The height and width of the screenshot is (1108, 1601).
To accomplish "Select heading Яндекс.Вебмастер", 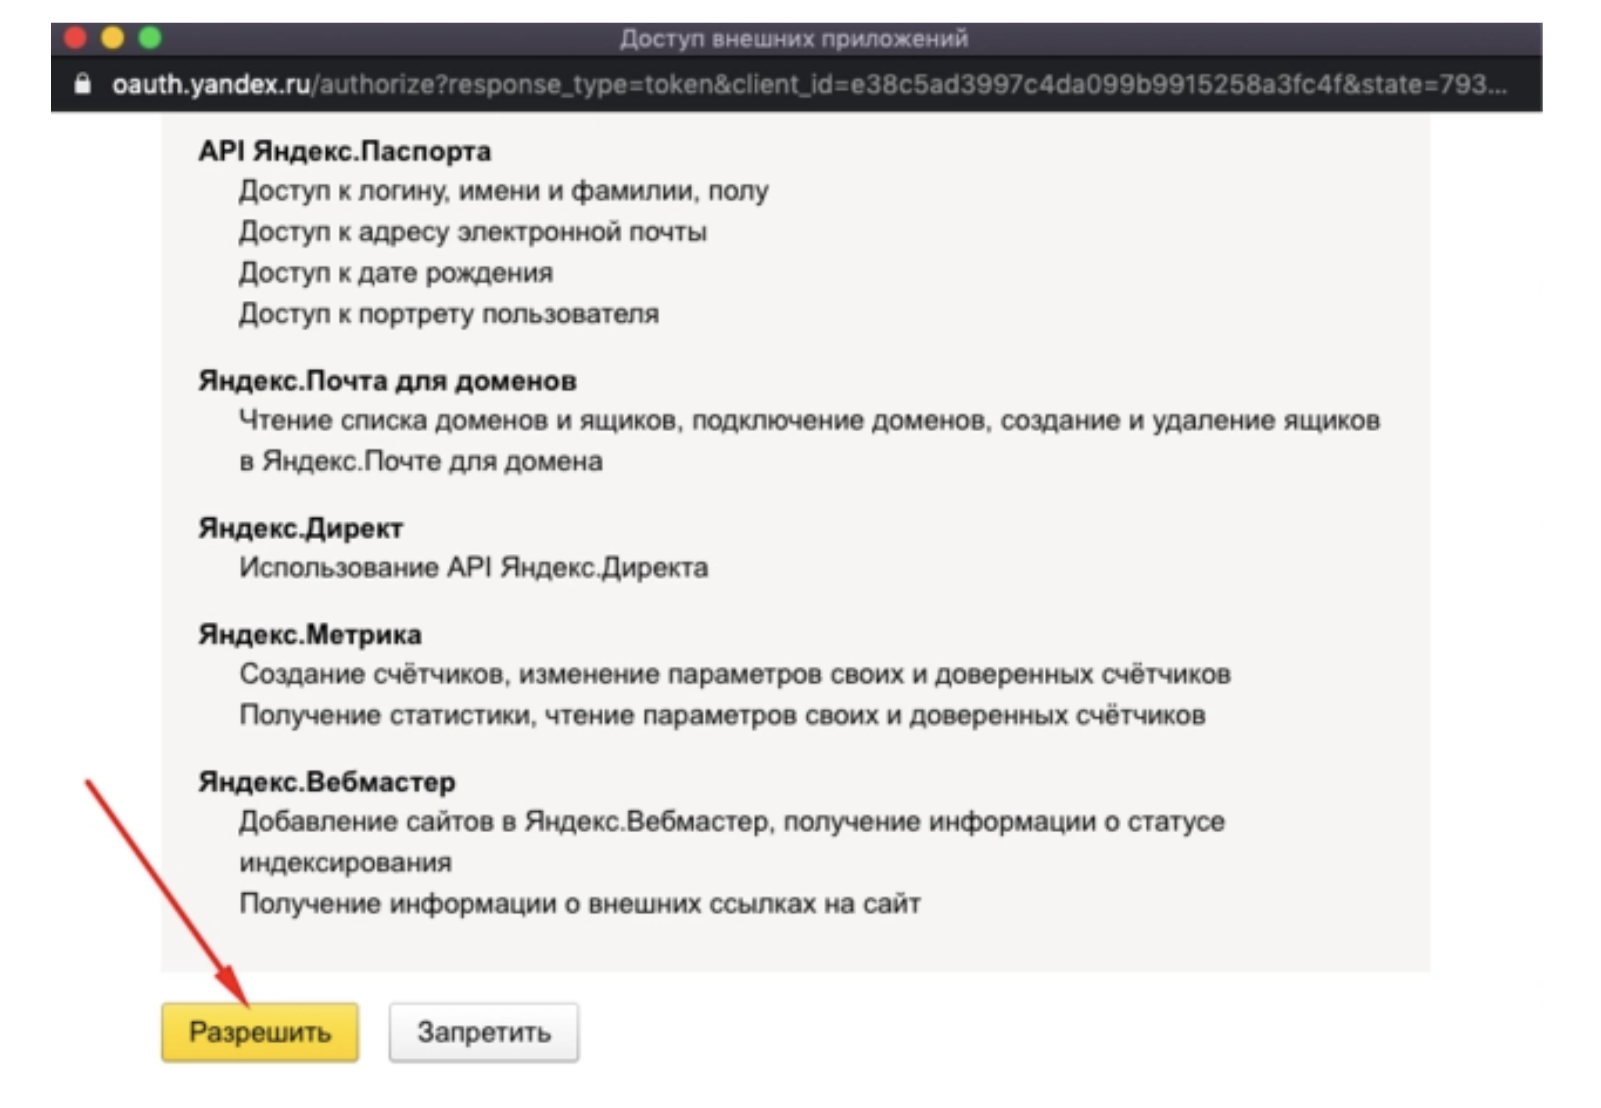I will [x=327, y=782].
